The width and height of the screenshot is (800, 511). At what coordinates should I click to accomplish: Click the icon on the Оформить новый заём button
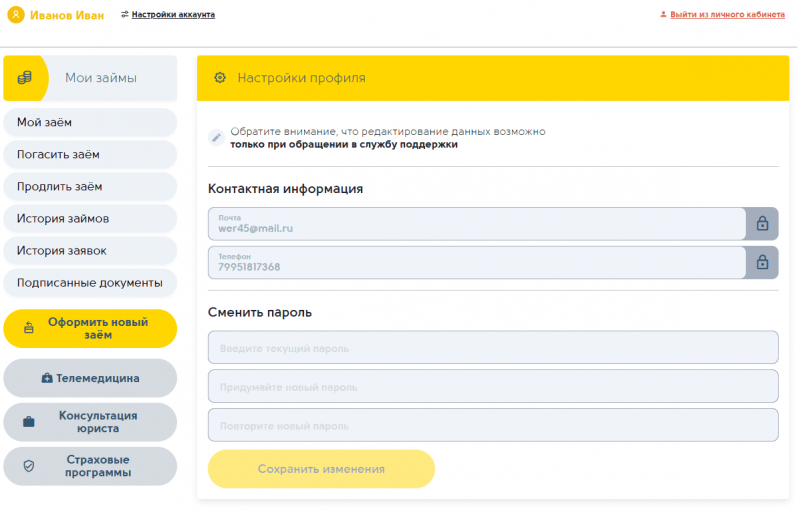pyautogui.click(x=29, y=328)
